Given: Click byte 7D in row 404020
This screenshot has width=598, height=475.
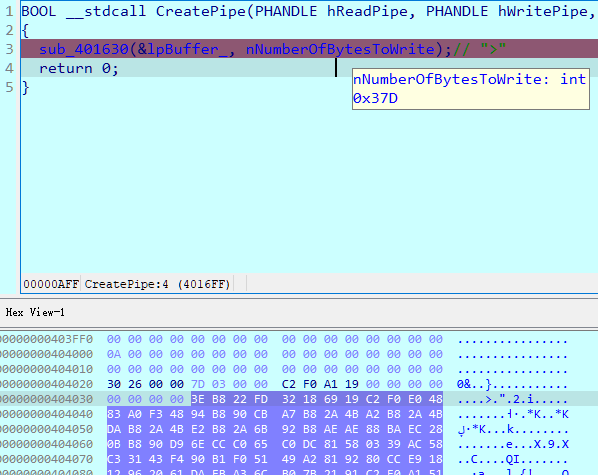Looking at the screenshot, I should [198, 384].
